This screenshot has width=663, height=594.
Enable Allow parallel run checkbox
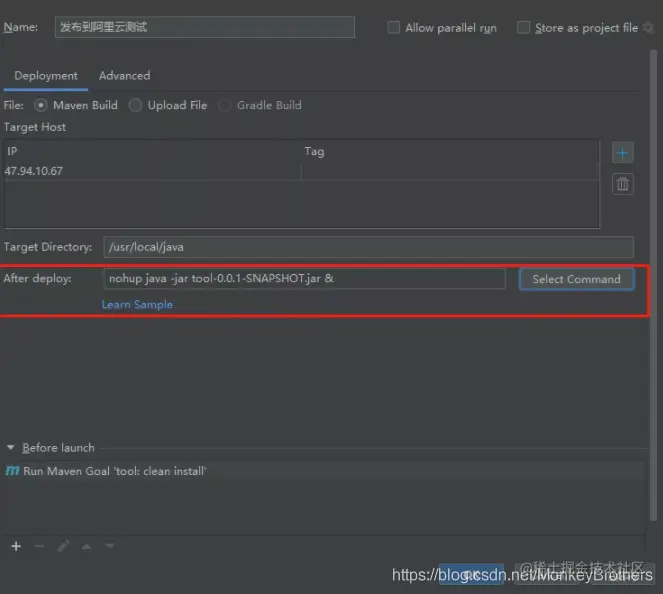(x=393, y=27)
